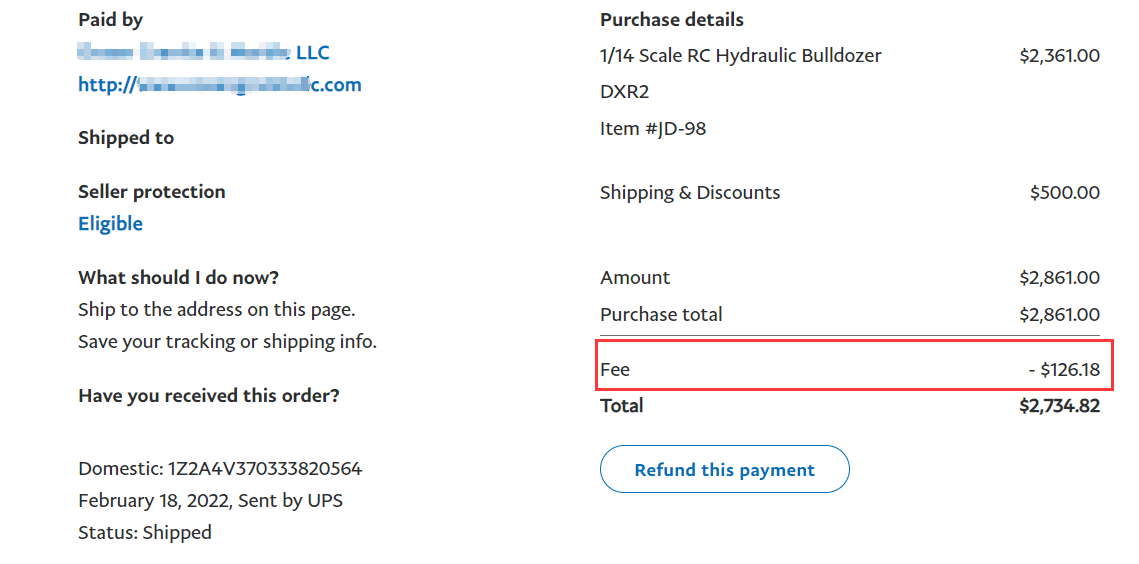Select the $500.00 shipping amount
The image size is (1139, 564).
(x=1064, y=193)
